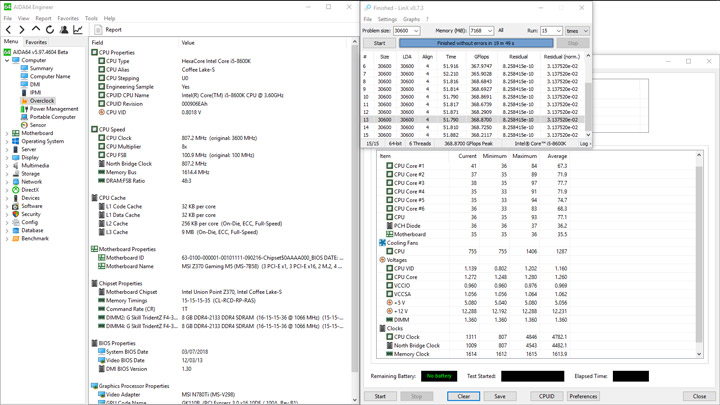This screenshot has width=720, height=405.
Task: Open the AIDA64 Report menu
Action: [43, 18]
